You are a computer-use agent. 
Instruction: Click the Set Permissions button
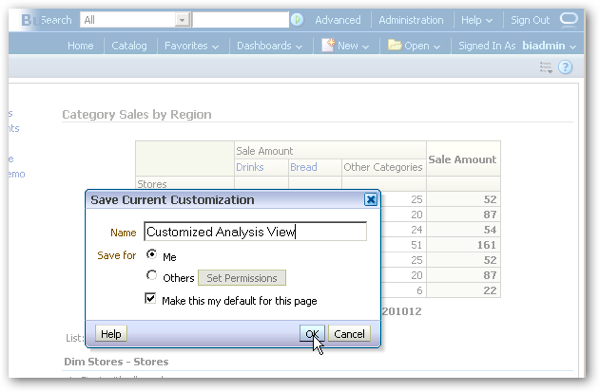coord(242,278)
